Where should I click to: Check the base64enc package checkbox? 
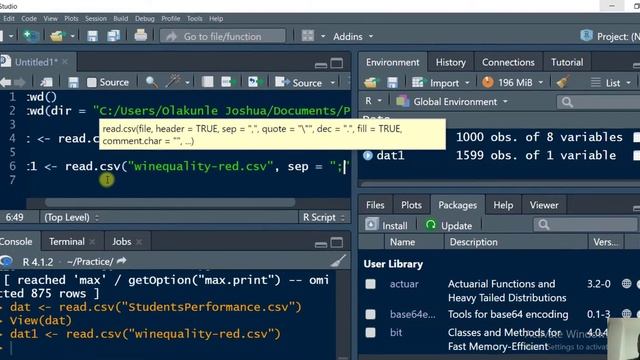[x=371, y=314]
